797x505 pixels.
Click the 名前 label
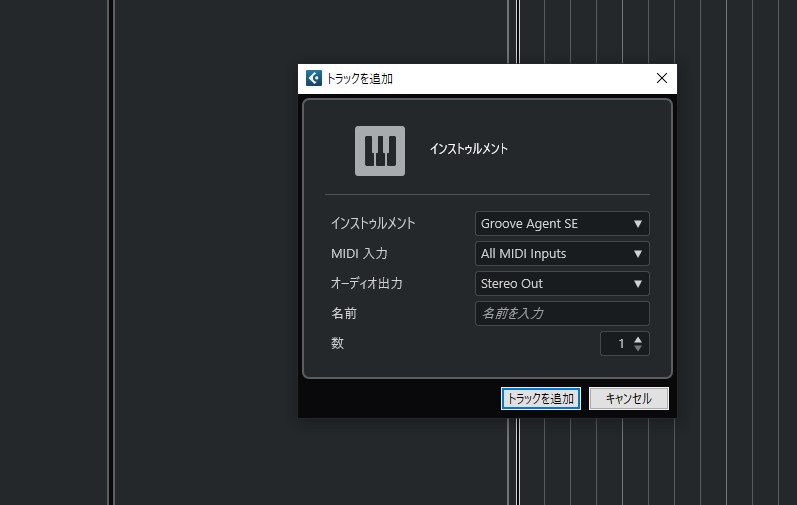(x=344, y=313)
